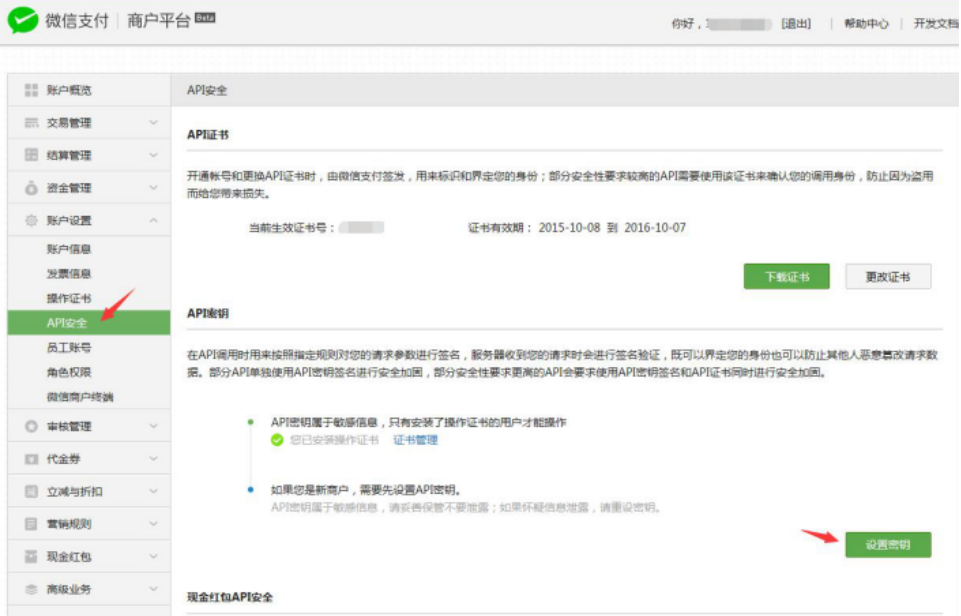Screen dimensions: 961x616
Task: Open the 证书管理 link
Action: click(415, 440)
